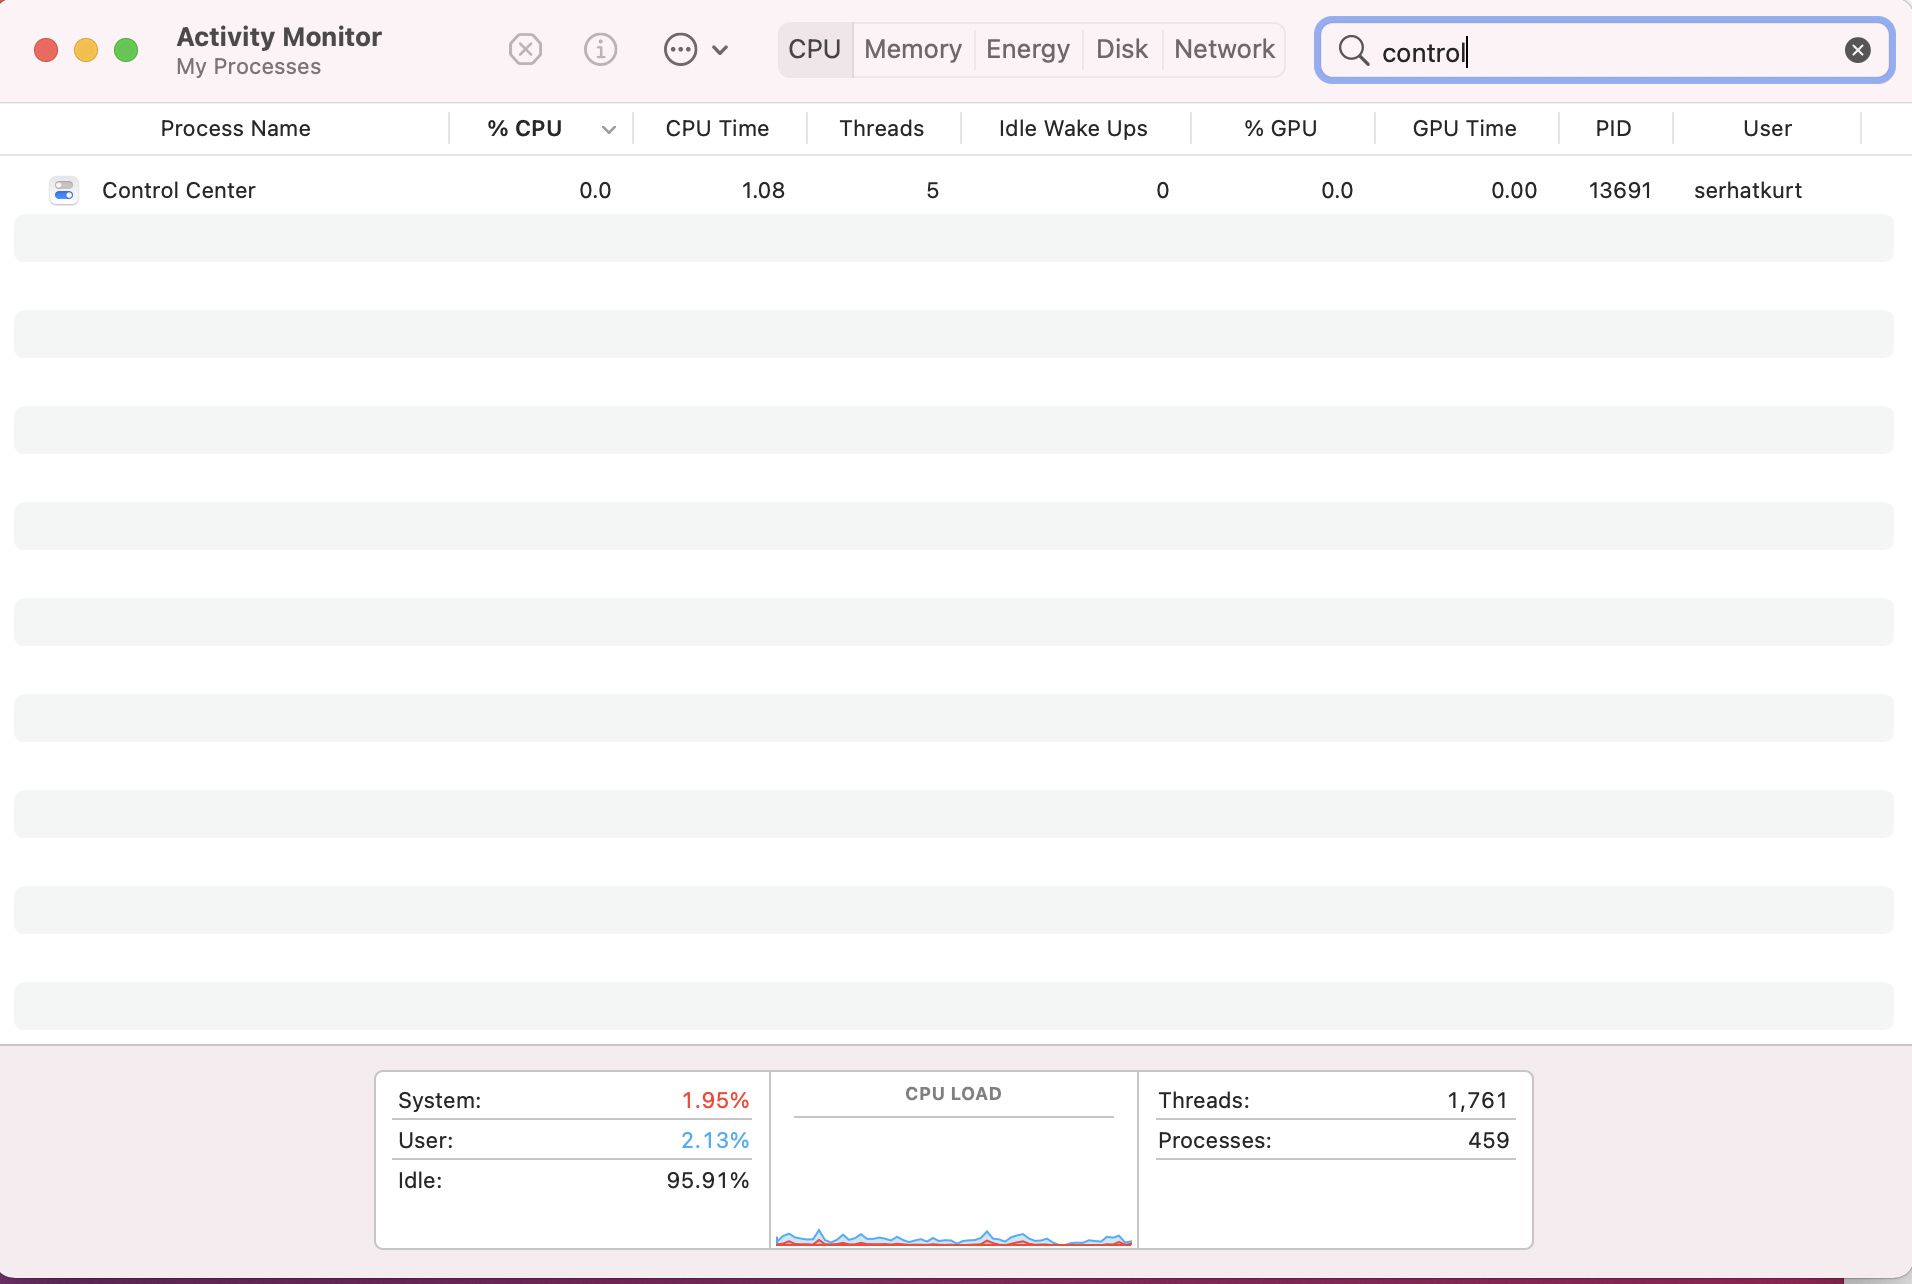Toggle the % CPU sort direction arrow
This screenshot has height=1284, width=1912.
pyautogui.click(x=608, y=129)
